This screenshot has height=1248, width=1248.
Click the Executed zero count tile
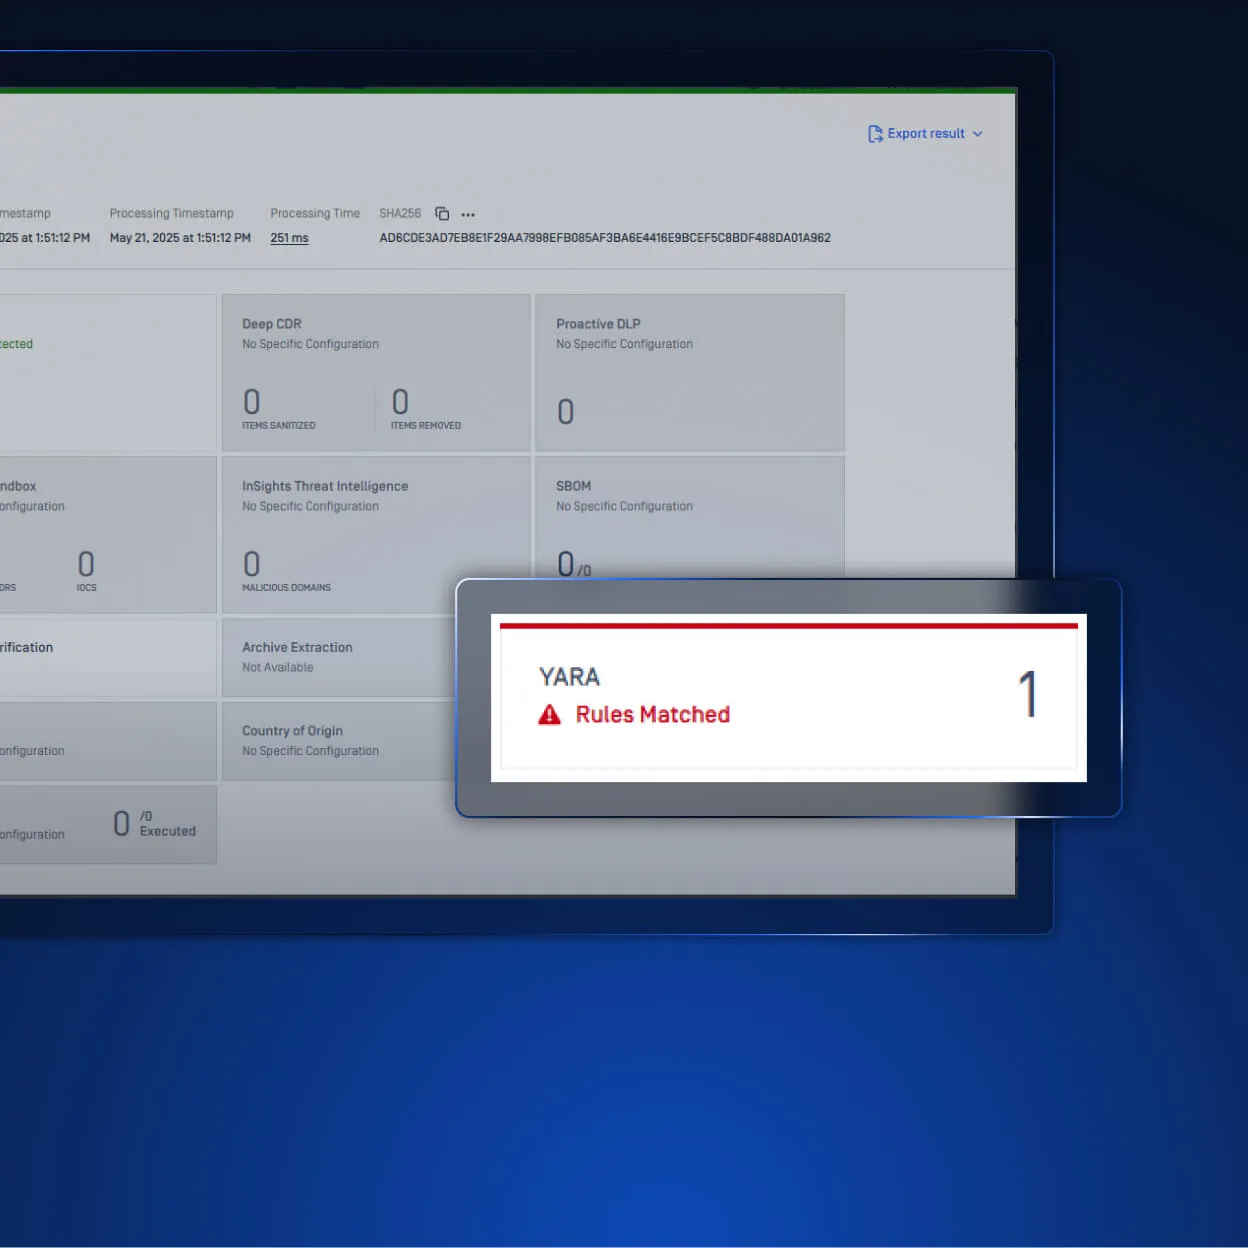click(122, 824)
